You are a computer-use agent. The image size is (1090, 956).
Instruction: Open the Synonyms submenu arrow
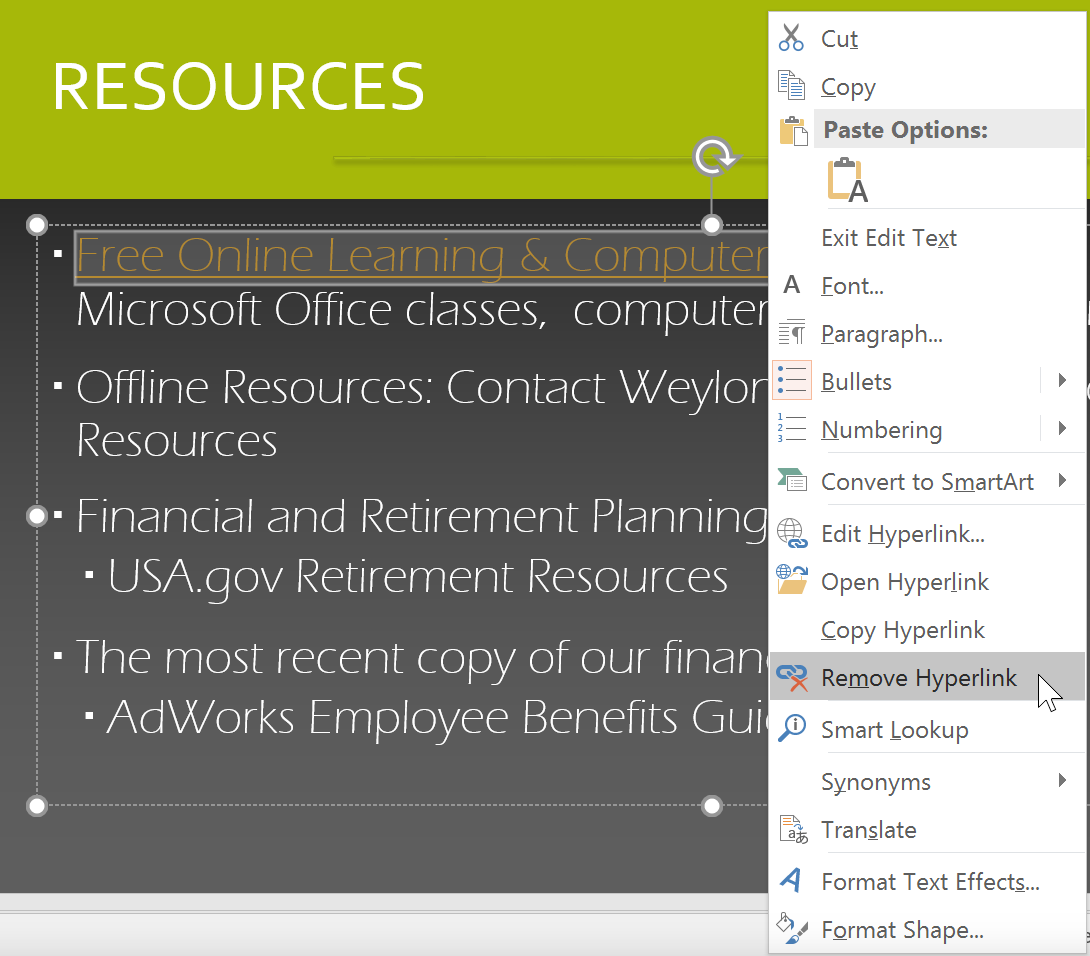1062,781
